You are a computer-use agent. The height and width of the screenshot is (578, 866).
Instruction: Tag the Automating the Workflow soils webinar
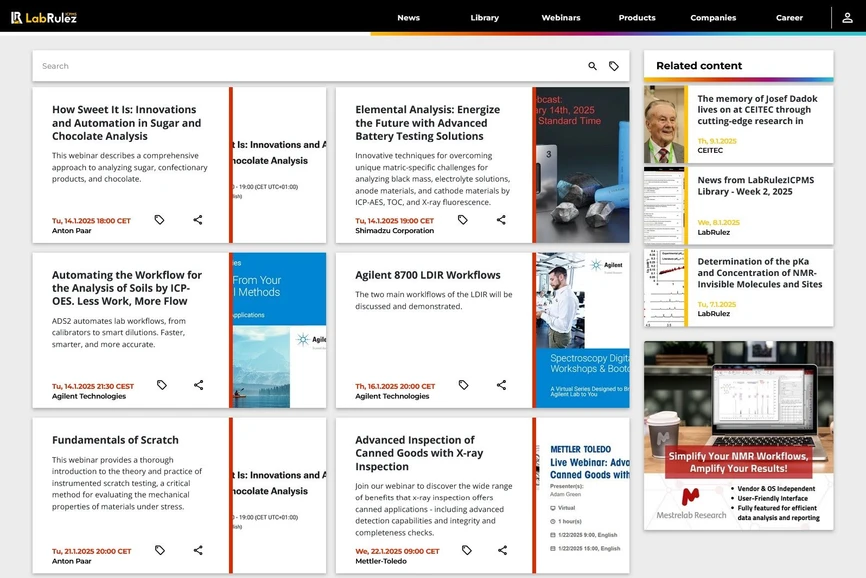(161, 385)
